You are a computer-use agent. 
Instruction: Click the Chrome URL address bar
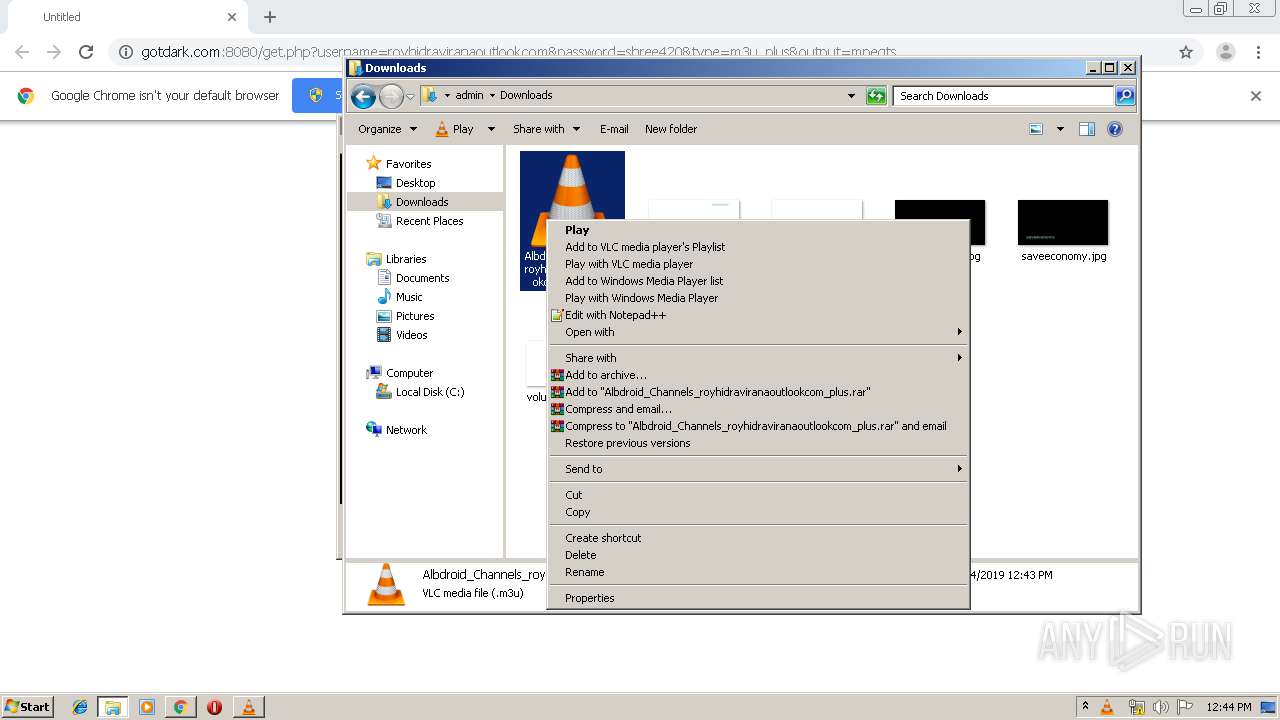coord(640,52)
